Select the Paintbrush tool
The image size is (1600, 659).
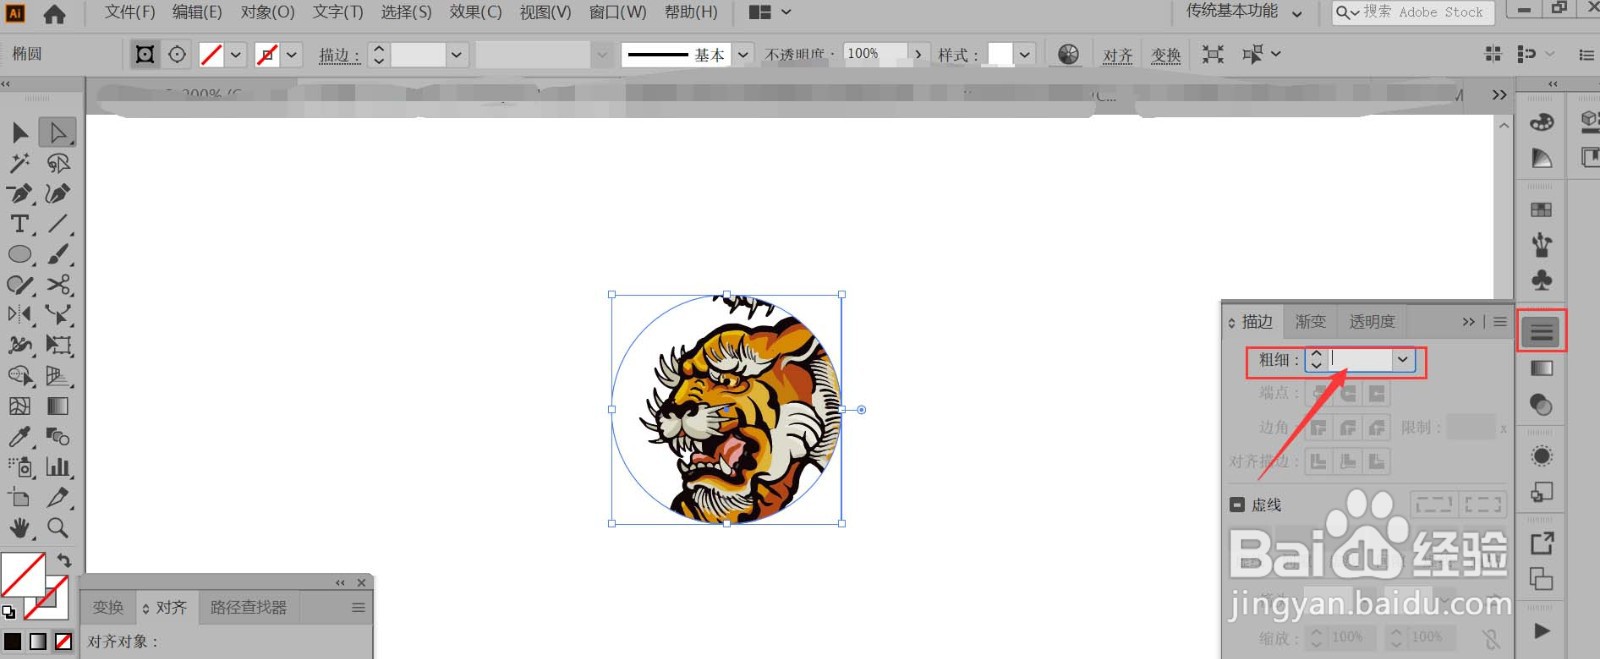[x=58, y=254]
